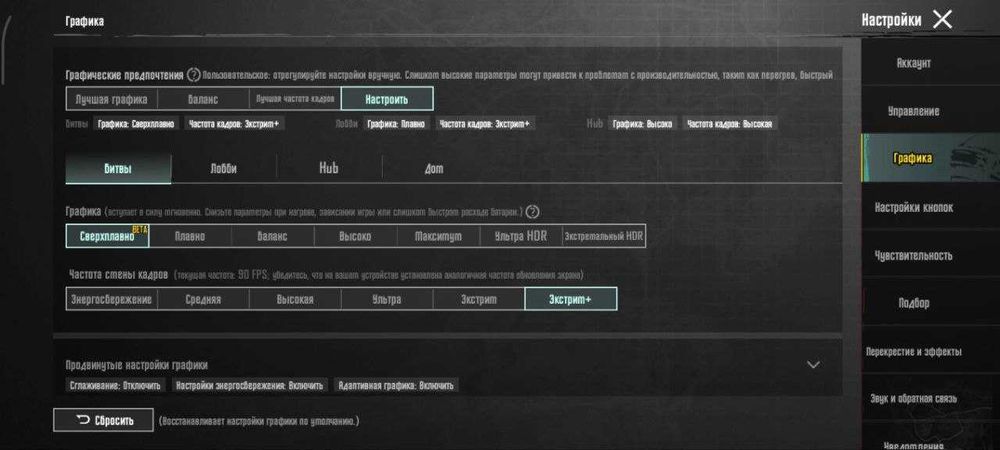Click Адаптивная графика: Включить tag

pyautogui.click(x=396, y=386)
